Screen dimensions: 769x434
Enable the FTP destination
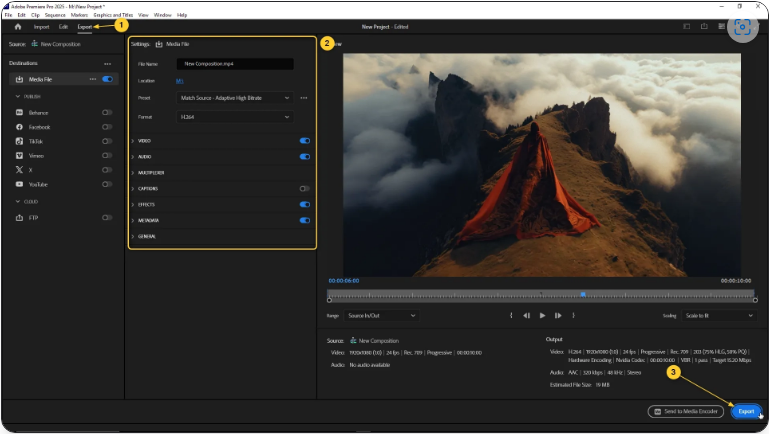click(107, 218)
